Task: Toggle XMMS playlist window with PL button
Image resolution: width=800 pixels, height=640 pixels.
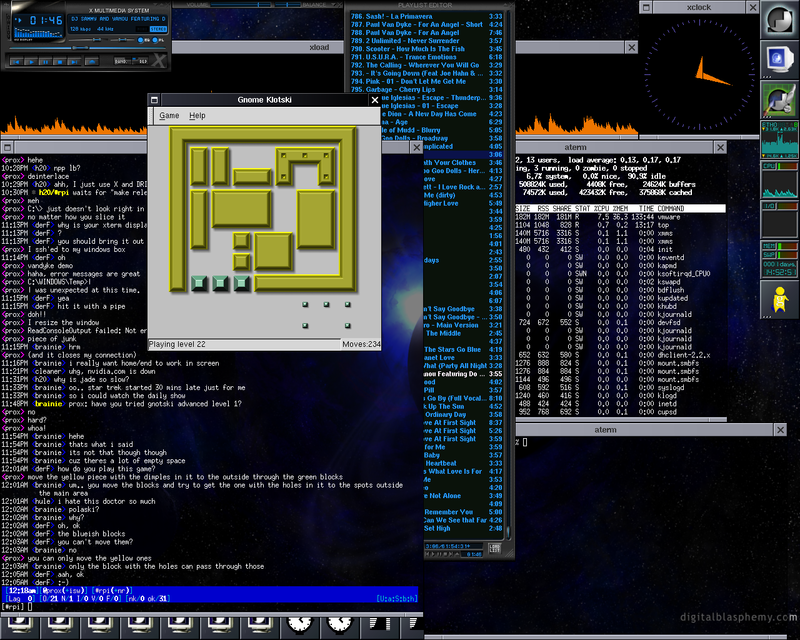Action: coord(157,40)
